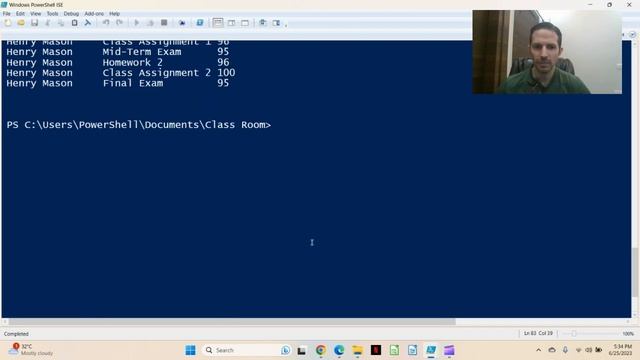
Task: Click the purple video editor taskbar icon
Action: click(449, 350)
